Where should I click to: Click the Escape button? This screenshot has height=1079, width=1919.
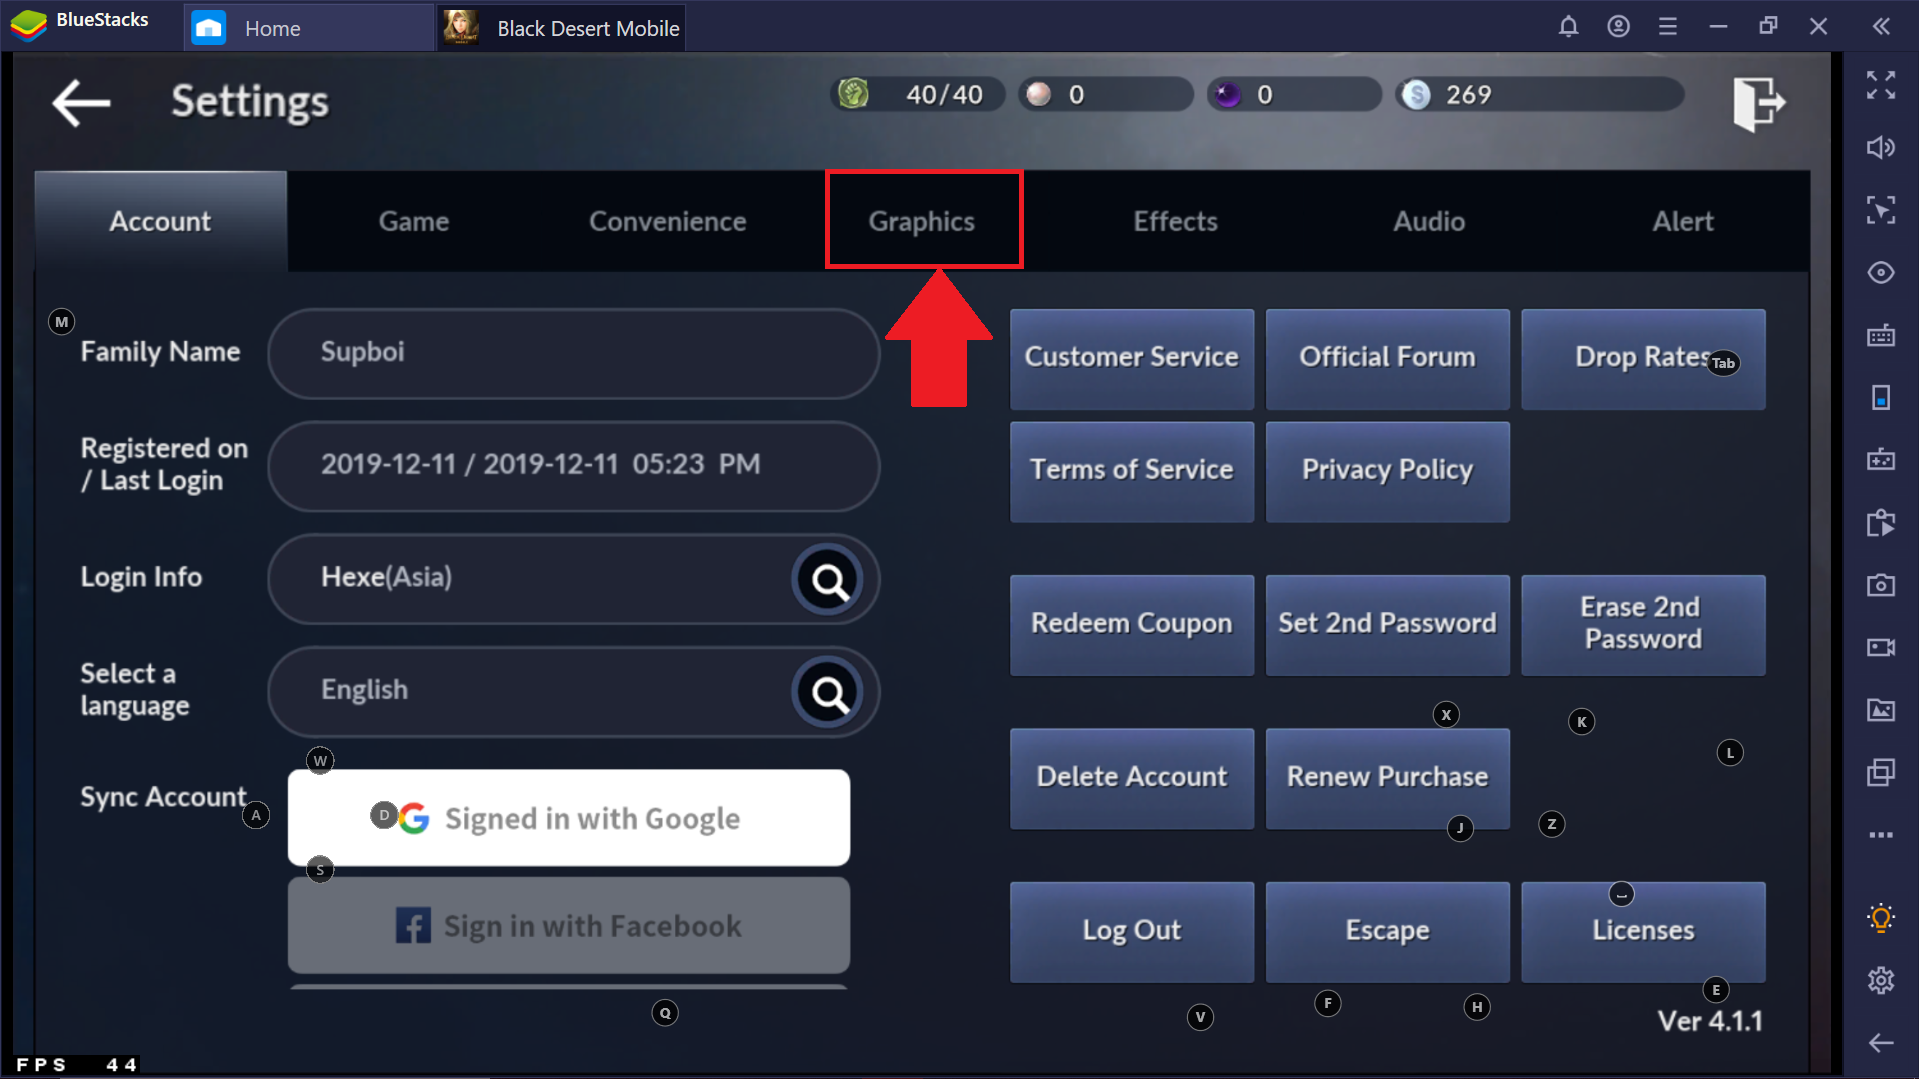[1388, 931]
